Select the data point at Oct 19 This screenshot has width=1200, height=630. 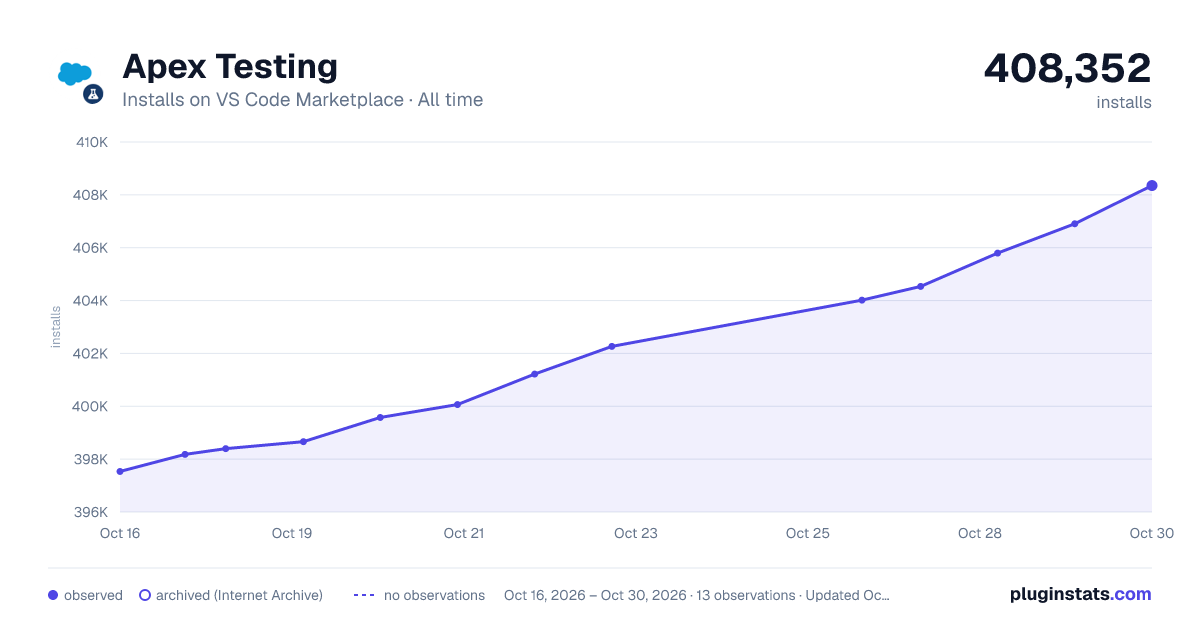(303, 441)
